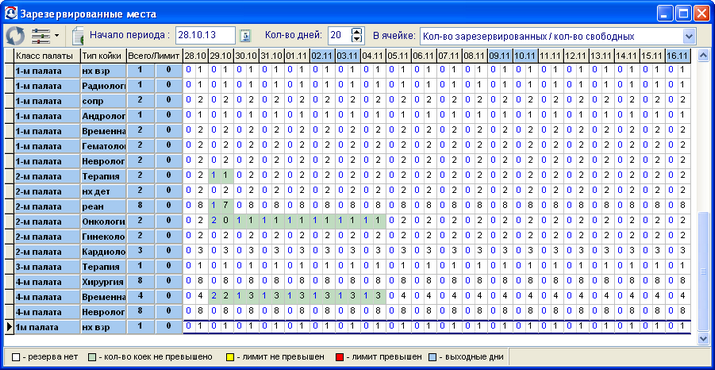Click the red 'лимит превышен' legend swatch
This screenshot has height=370, width=715.
click(x=339, y=357)
